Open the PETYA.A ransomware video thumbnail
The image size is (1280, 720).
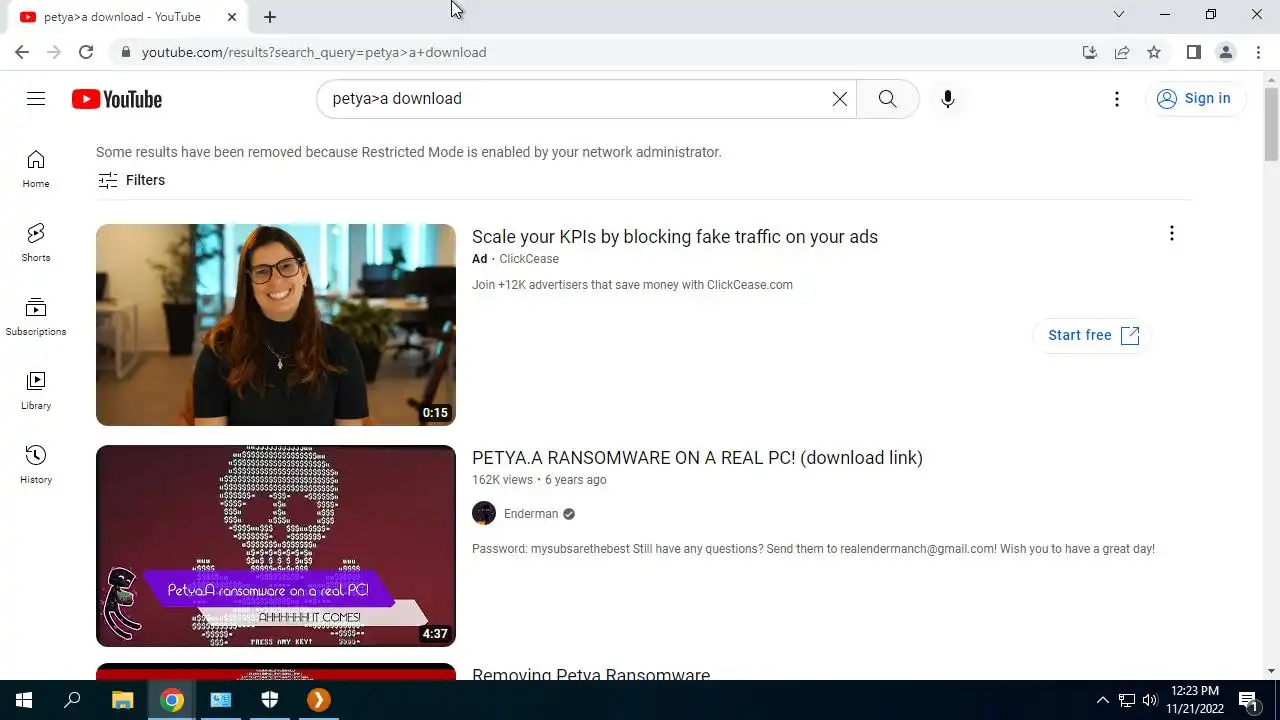pyautogui.click(x=276, y=546)
